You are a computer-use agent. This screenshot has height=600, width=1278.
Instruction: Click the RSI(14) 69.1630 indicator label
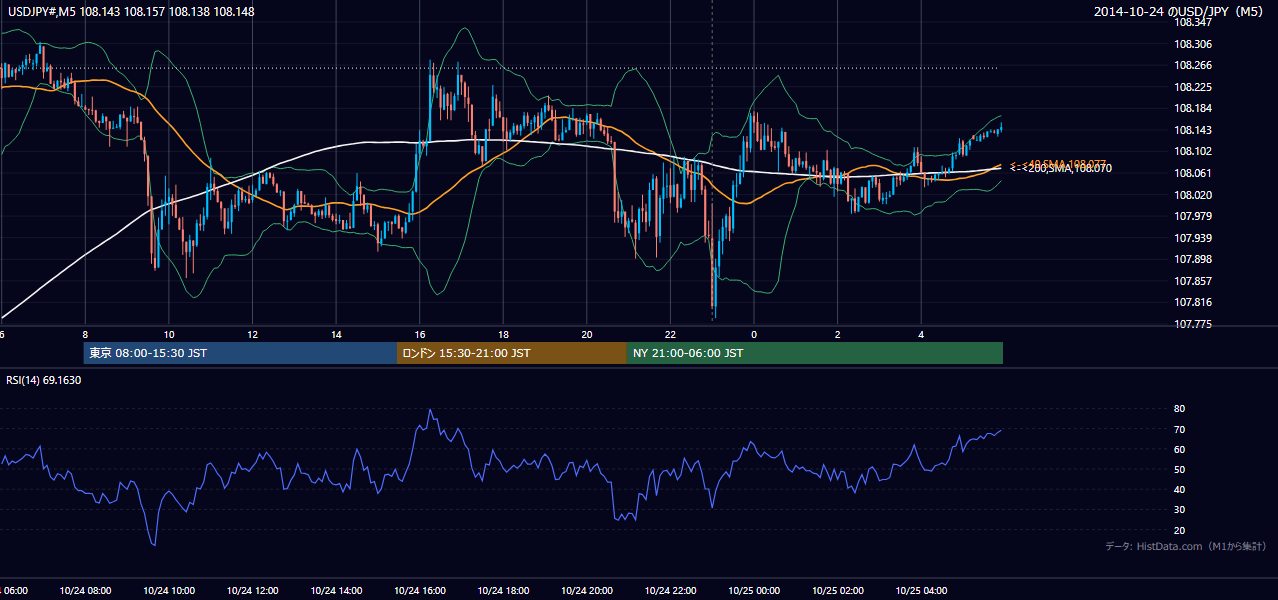coord(44,380)
